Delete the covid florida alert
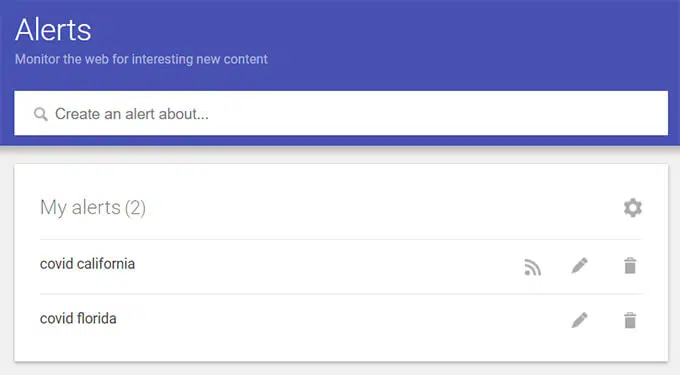 pos(630,320)
